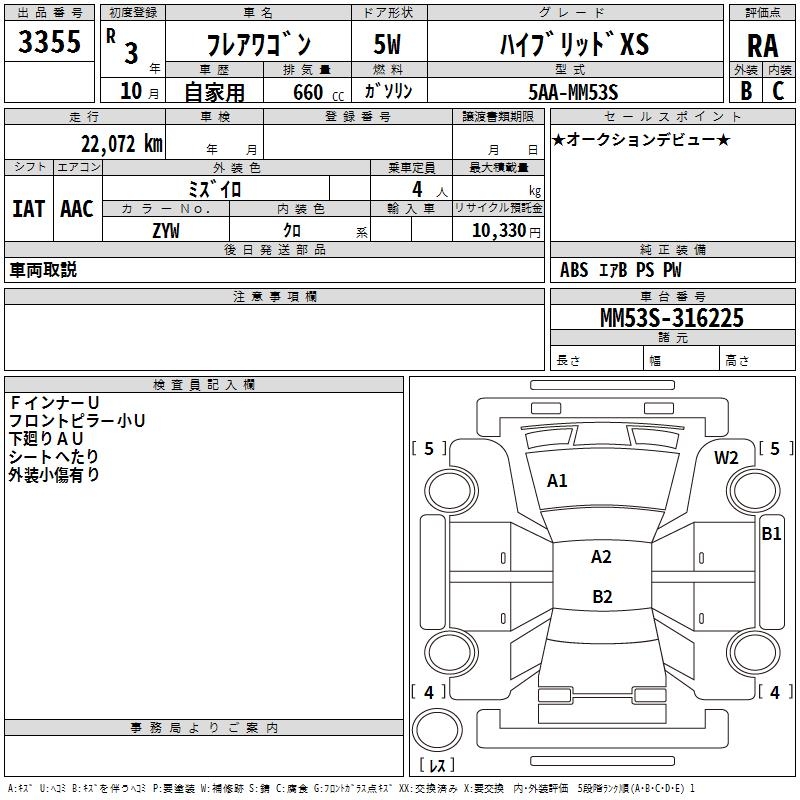Click the front-left wheel in car diagram
The height and width of the screenshot is (800, 800).
[x=449, y=488]
